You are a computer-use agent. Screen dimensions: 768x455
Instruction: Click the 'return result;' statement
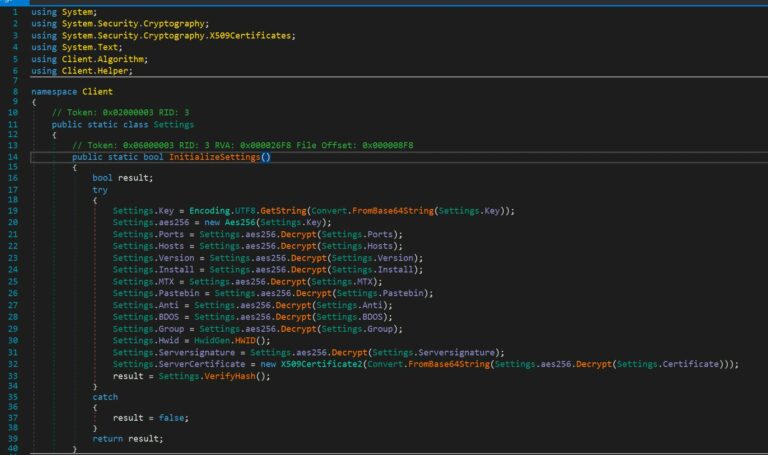point(128,439)
